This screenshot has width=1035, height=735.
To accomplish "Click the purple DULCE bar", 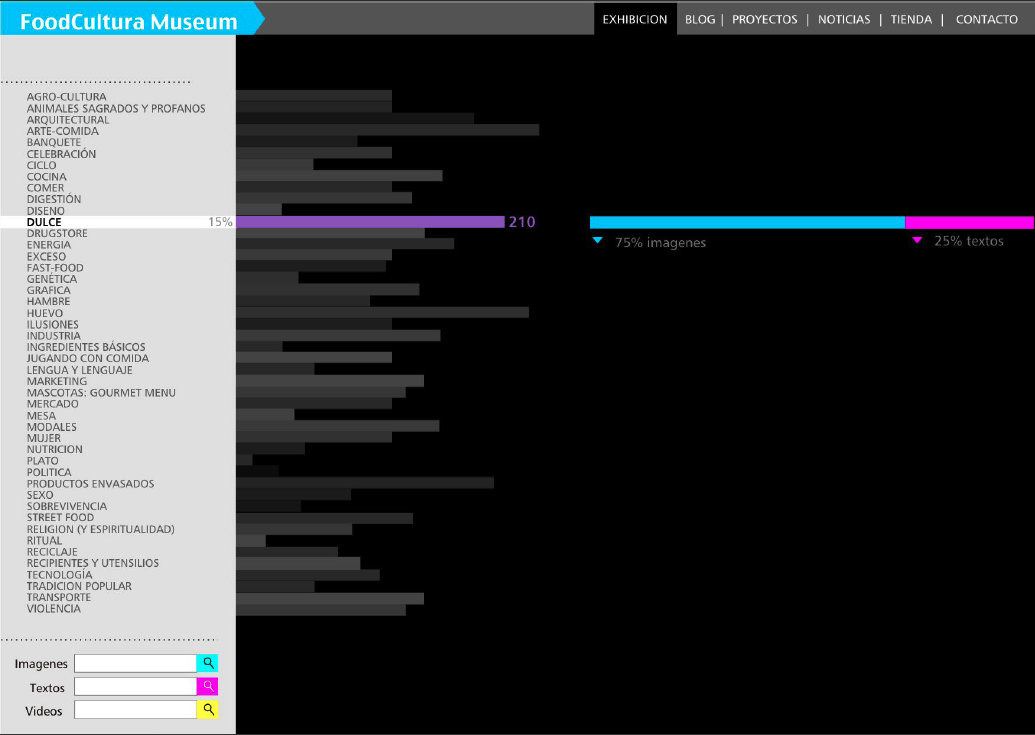I will [x=370, y=222].
